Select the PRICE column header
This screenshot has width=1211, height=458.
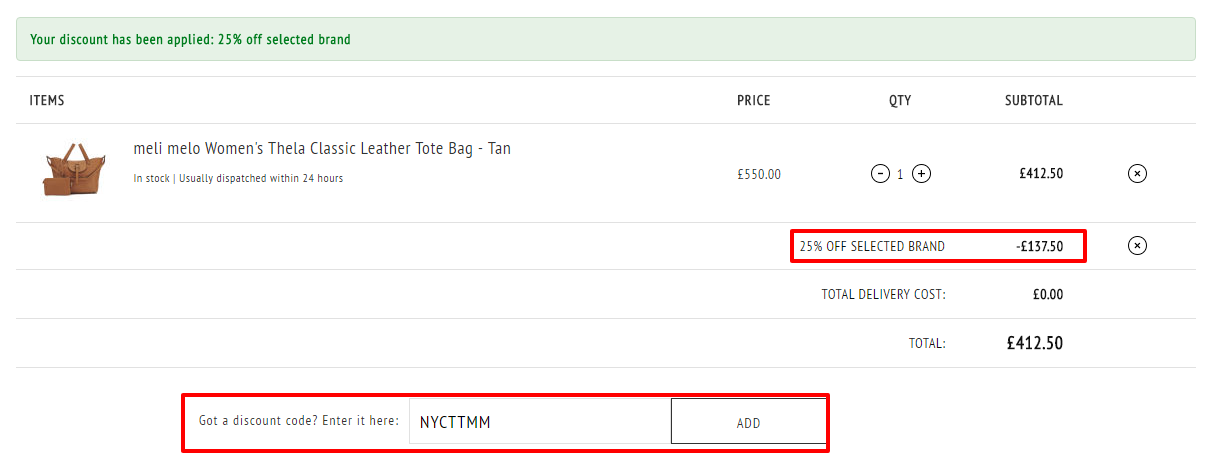[x=754, y=100]
